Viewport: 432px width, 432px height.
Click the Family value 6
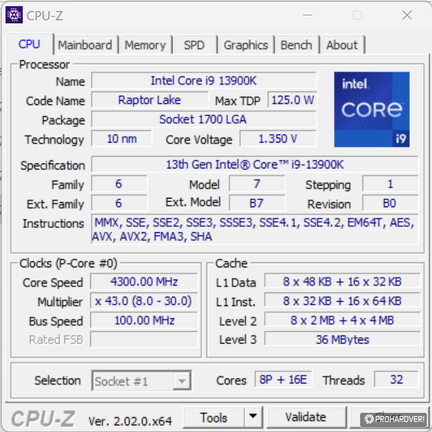click(x=119, y=184)
